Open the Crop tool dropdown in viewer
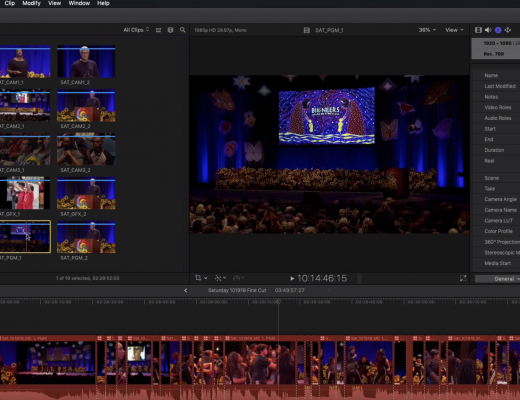 (201, 278)
